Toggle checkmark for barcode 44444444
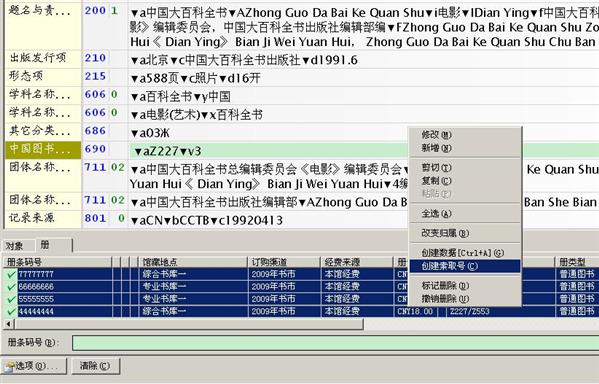 point(11,311)
